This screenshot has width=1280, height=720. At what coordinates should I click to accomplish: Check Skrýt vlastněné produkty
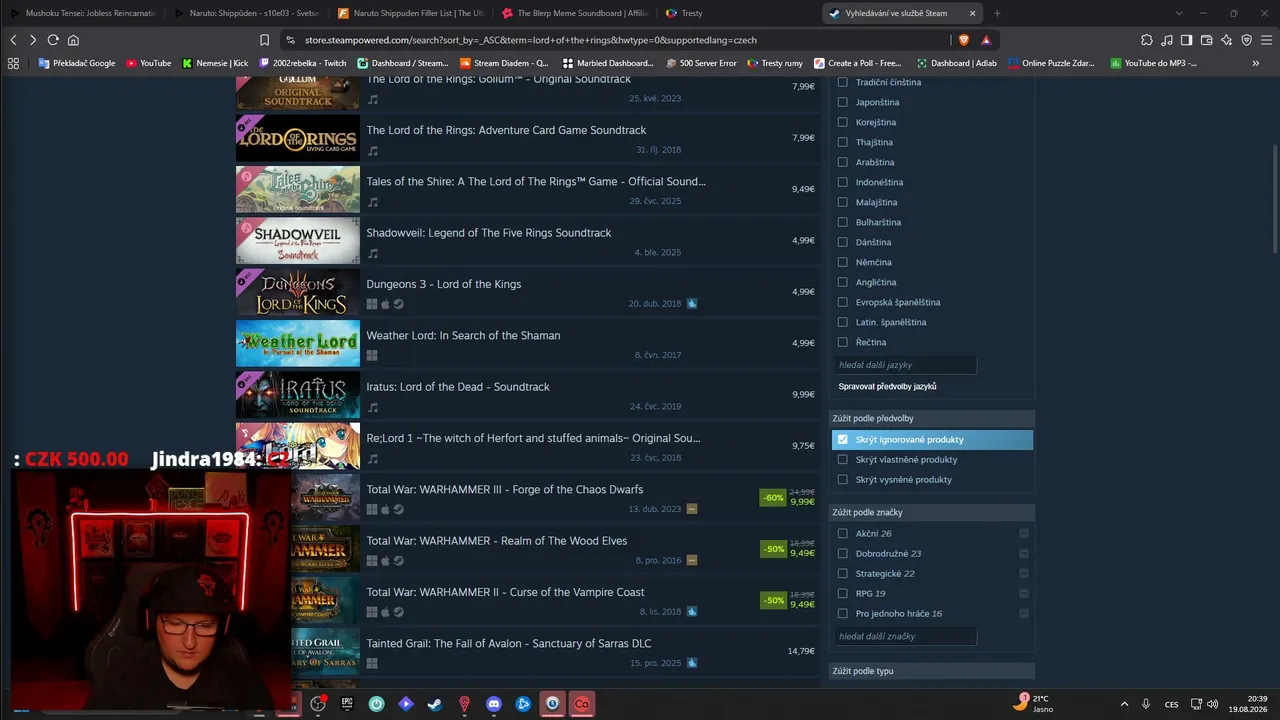[x=842, y=459]
